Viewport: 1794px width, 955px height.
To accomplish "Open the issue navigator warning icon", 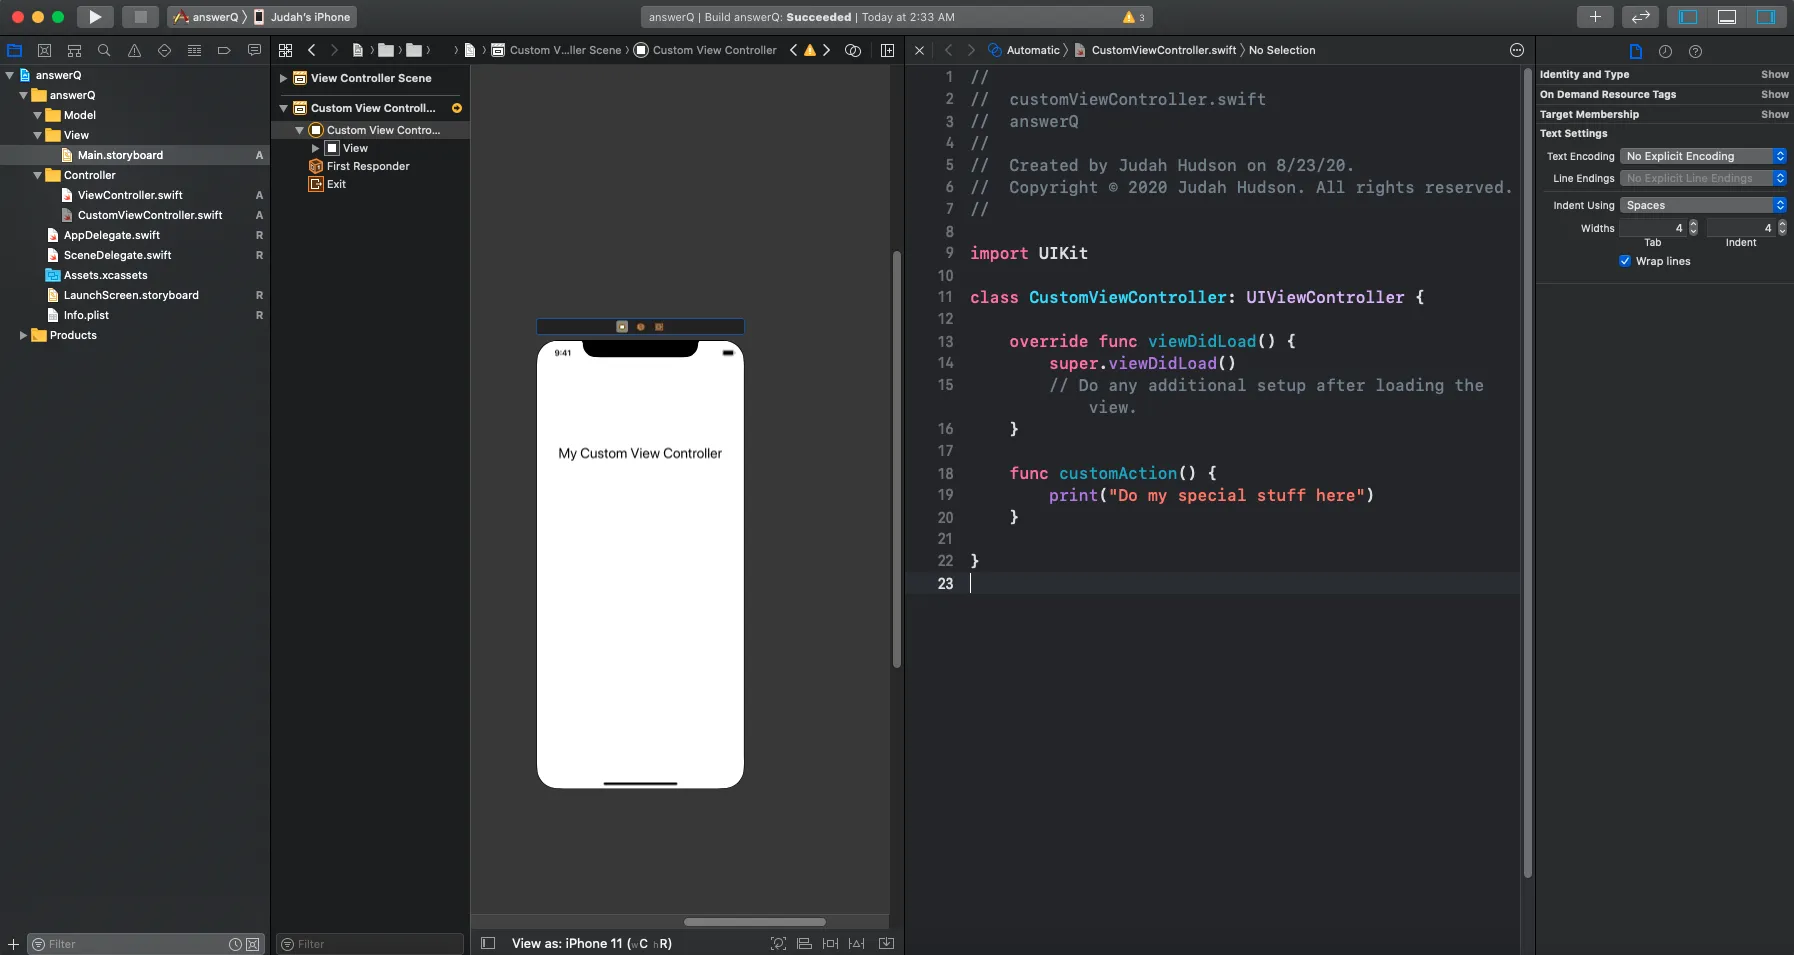I will pos(134,50).
